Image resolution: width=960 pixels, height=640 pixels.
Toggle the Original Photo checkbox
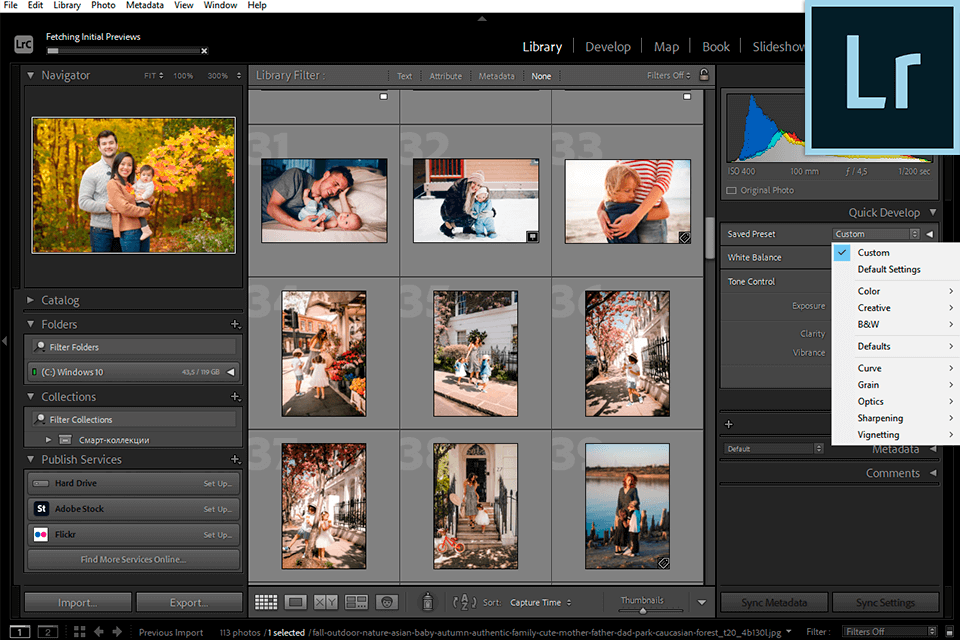(731, 190)
